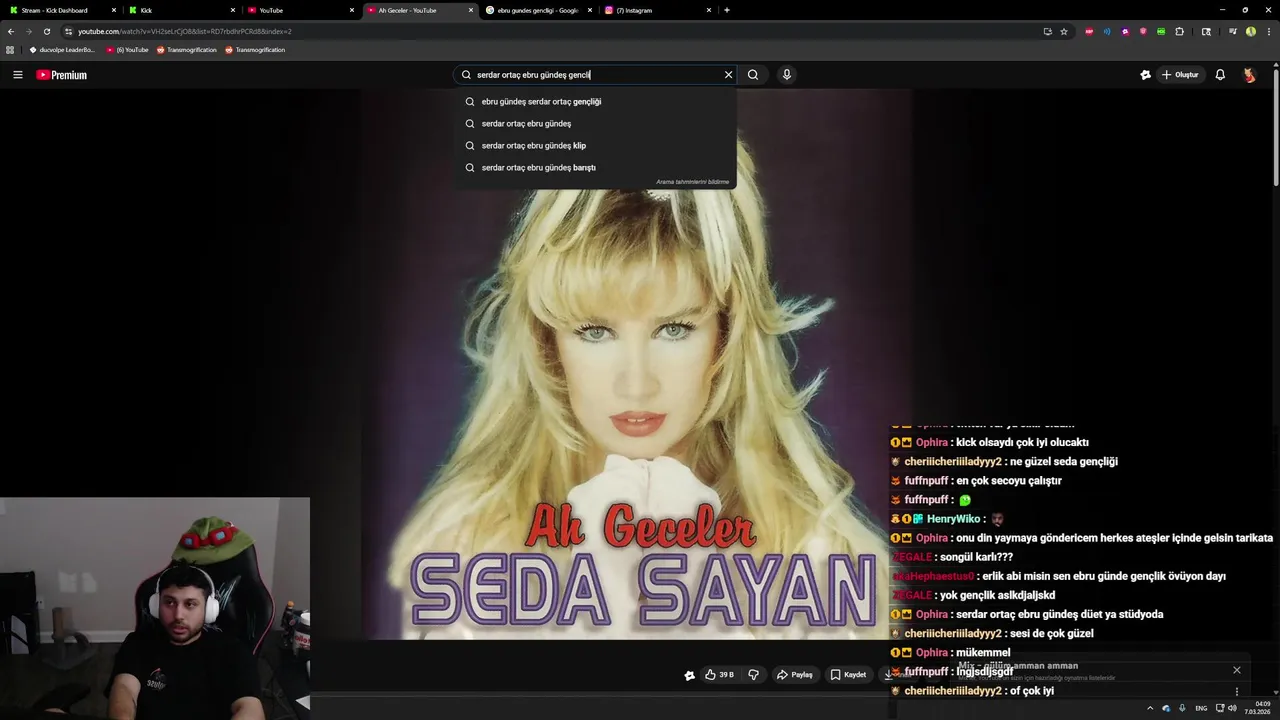Save video with the Kaydet button
The image size is (1280, 720).
(x=848, y=675)
